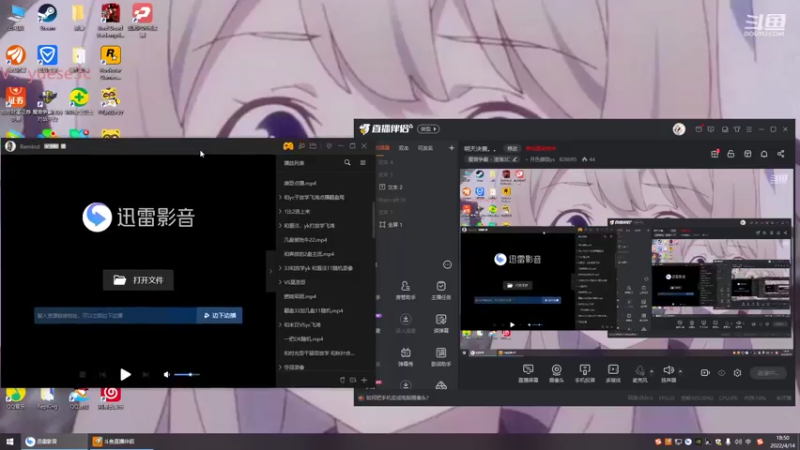Open the 弹幕秀 danmaku show tool
Screen dimensions: 800x450
(x=406, y=357)
